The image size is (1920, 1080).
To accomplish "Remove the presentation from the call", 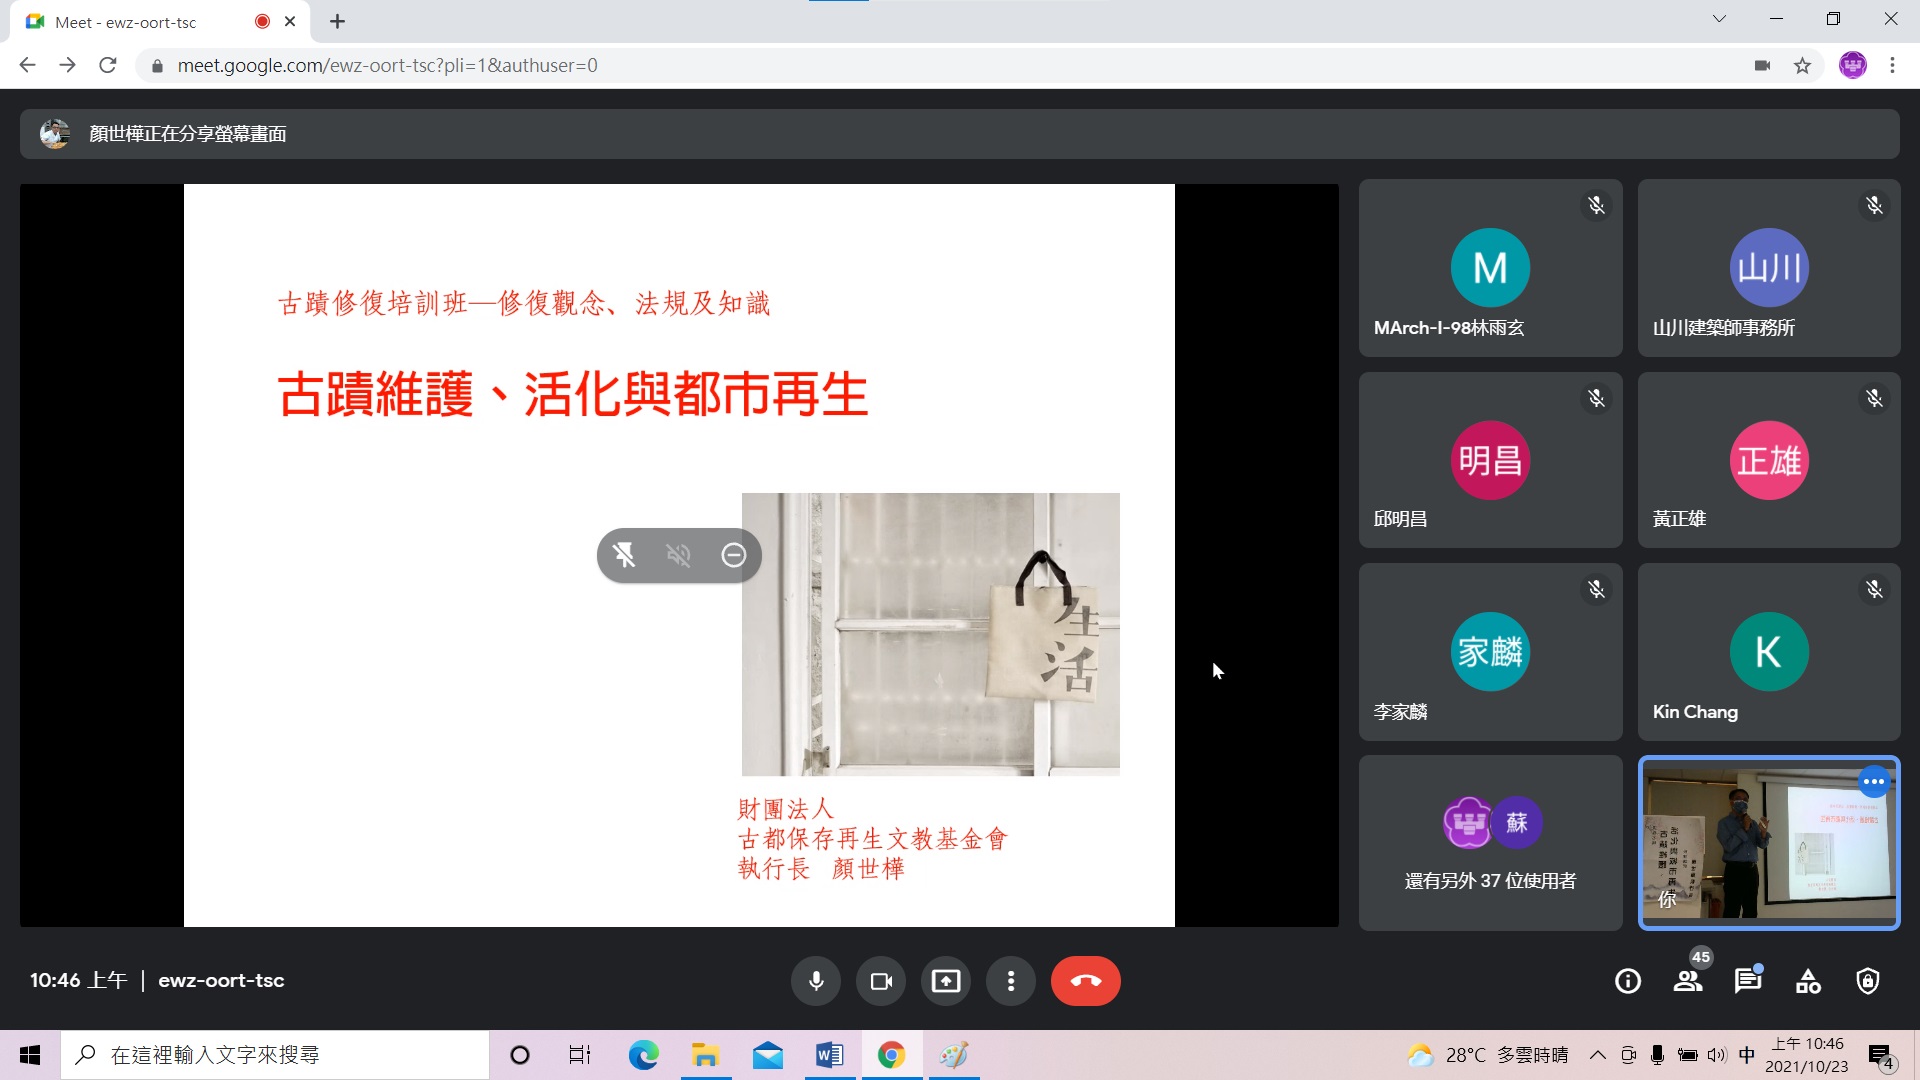I will tap(733, 555).
